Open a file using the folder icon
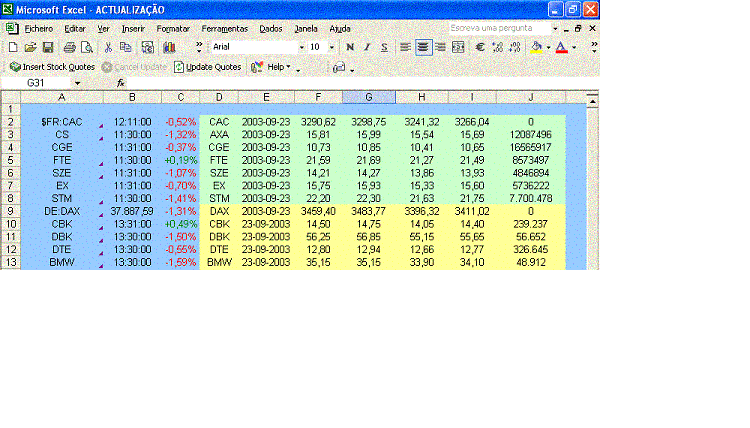This screenshot has width=750, height=428. (31, 47)
